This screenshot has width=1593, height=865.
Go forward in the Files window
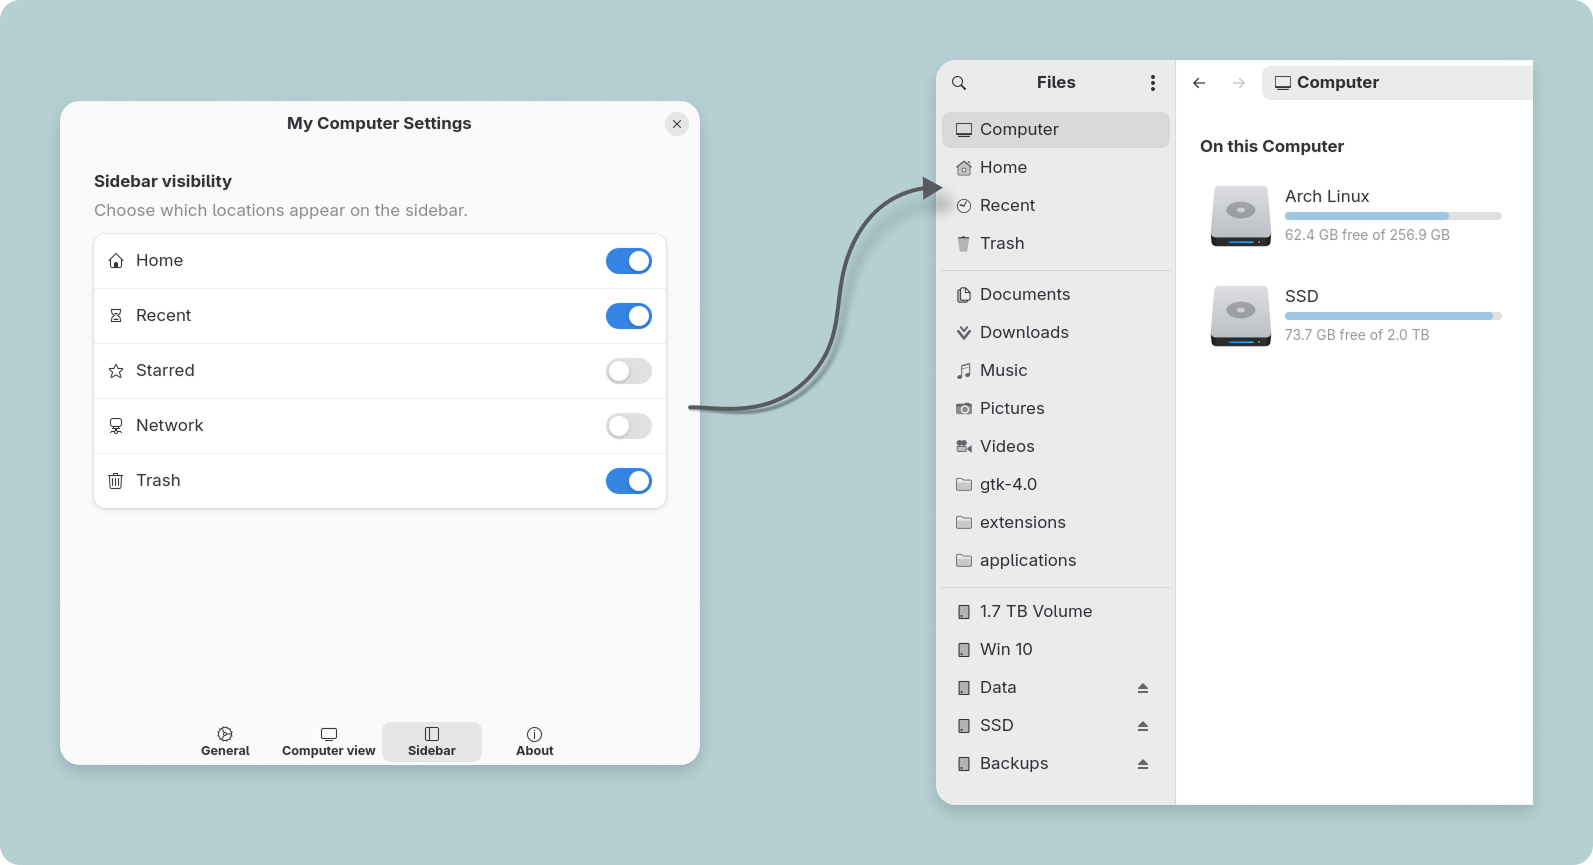pyautogui.click(x=1239, y=83)
